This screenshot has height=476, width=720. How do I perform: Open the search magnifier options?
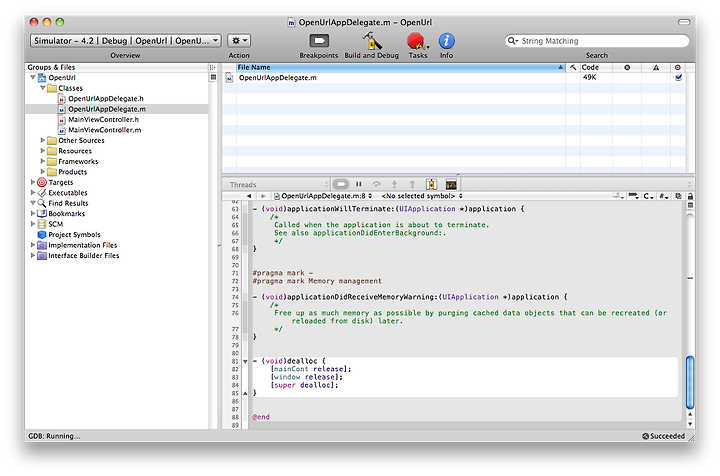click(512, 41)
